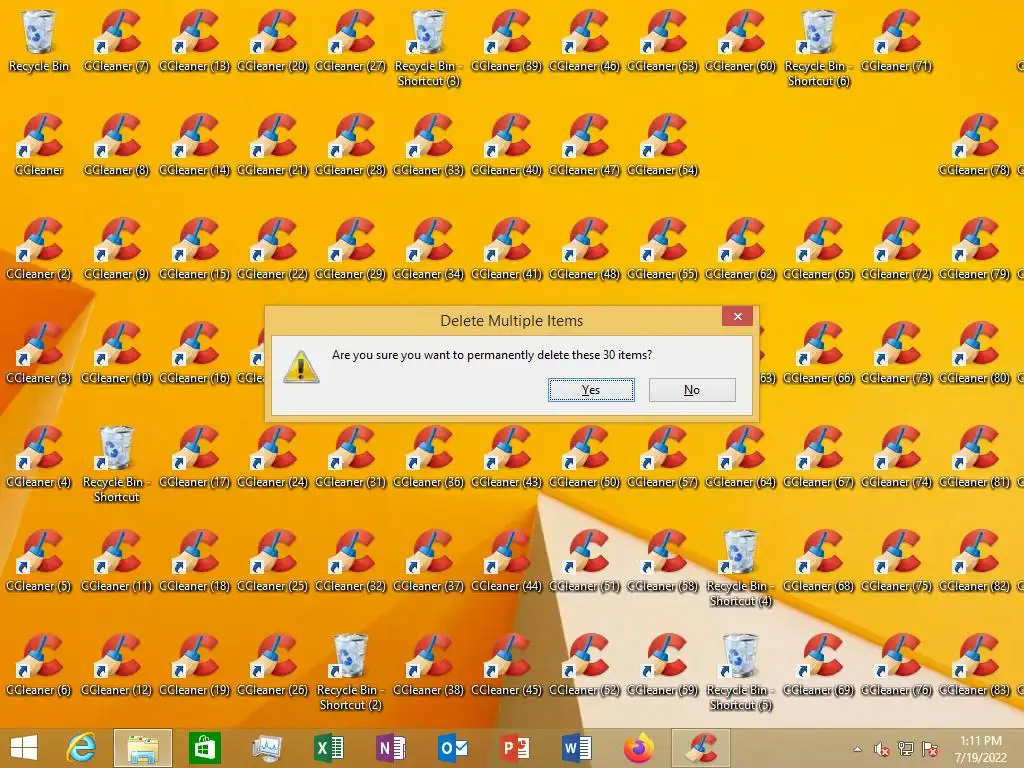This screenshot has width=1024, height=768.
Task: Select the CCleaner (13) shortcut
Action: (x=195, y=40)
